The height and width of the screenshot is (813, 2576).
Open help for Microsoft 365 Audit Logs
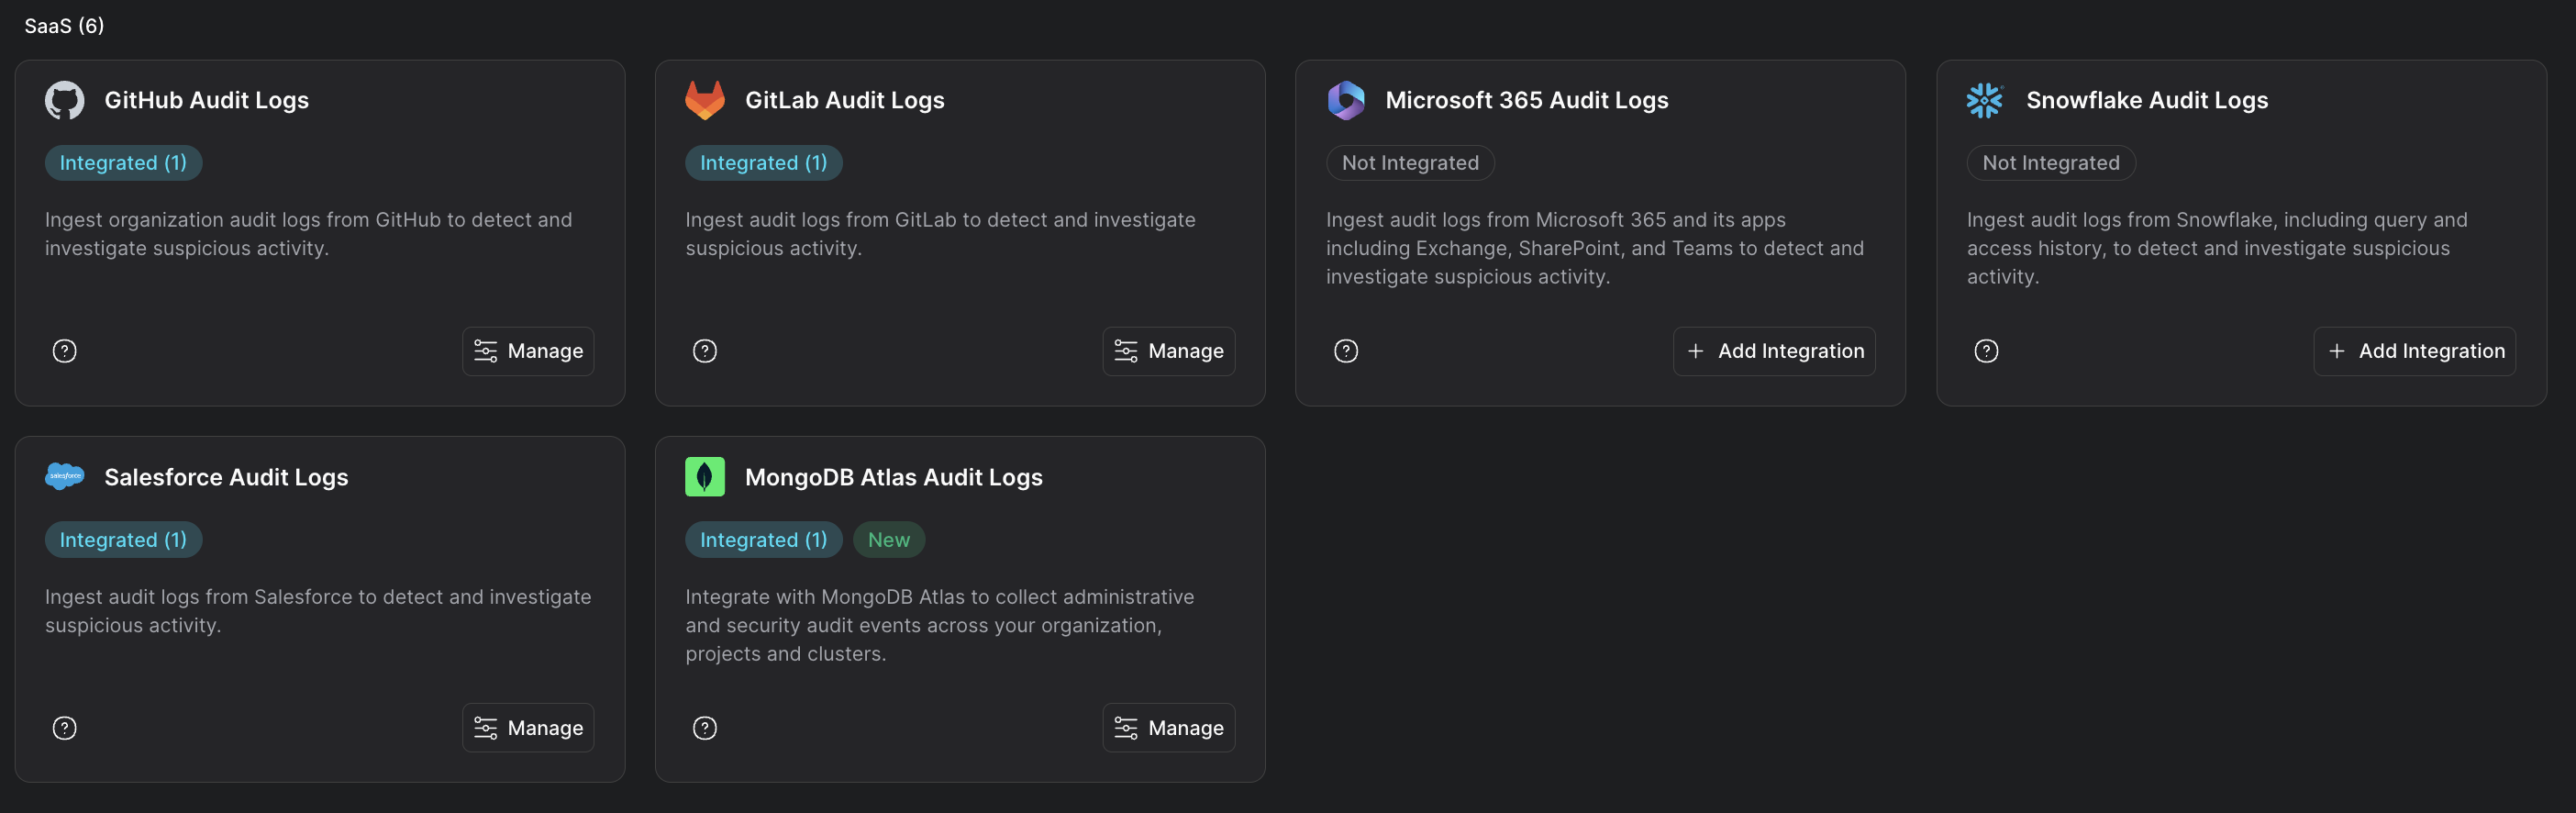(1346, 351)
